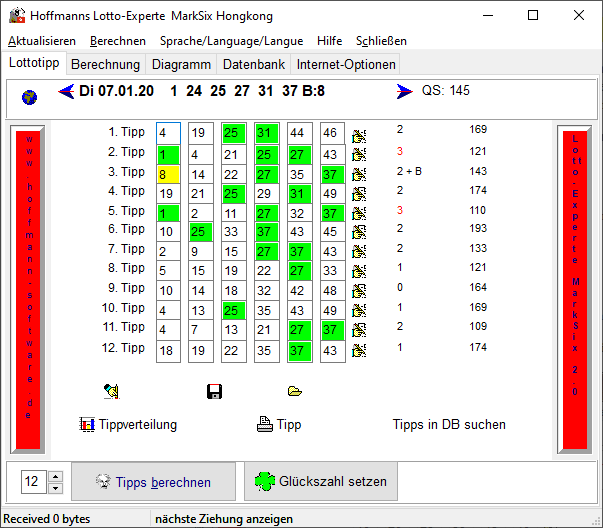The width and height of the screenshot is (603, 528).
Task: Click first number field of 1. Tipp
Action: click(168, 133)
